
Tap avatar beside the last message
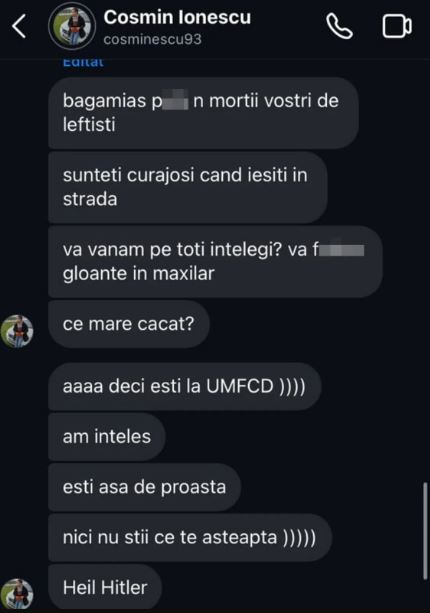[x=17, y=594]
